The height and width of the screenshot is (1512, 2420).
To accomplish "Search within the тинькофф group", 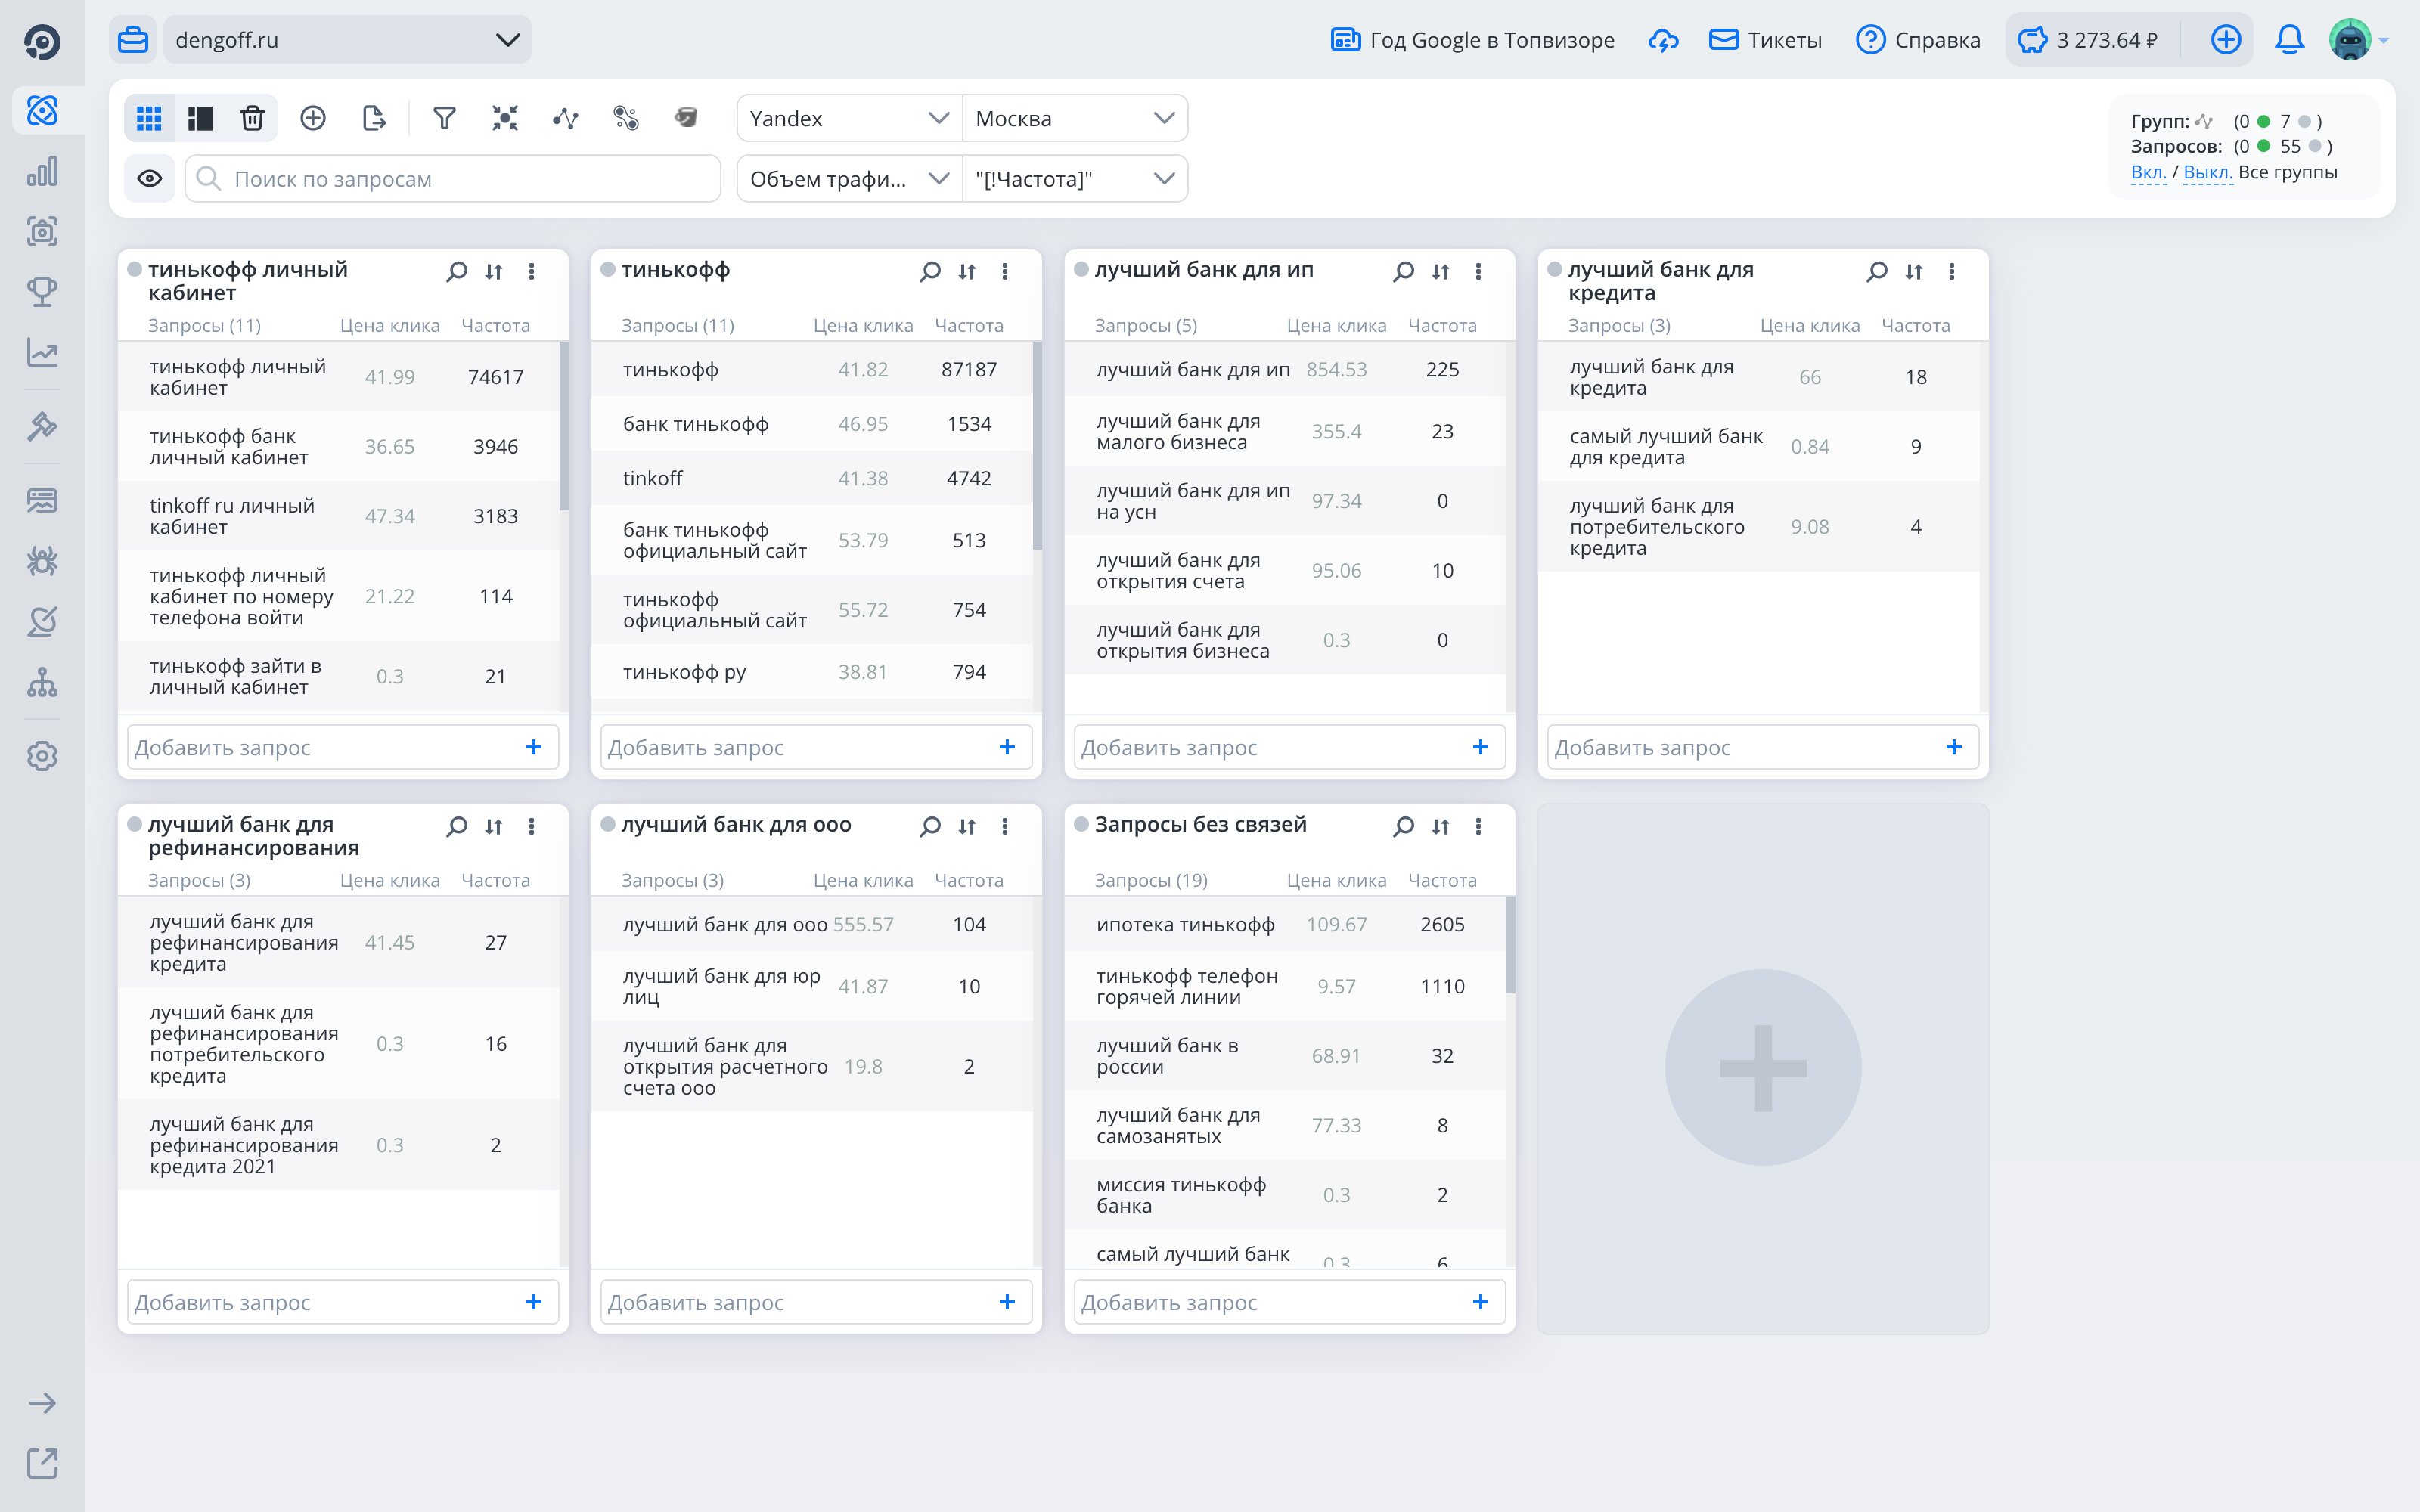I will point(930,271).
